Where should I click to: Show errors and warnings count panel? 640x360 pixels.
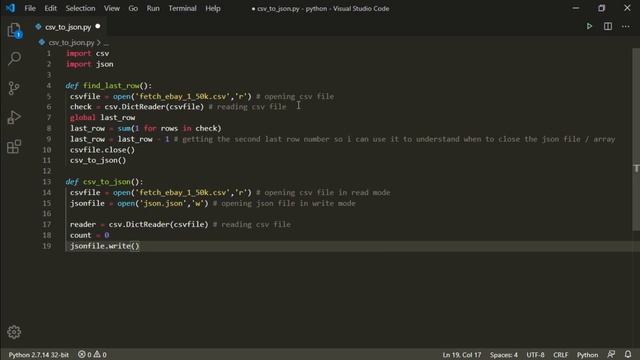pos(92,354)
